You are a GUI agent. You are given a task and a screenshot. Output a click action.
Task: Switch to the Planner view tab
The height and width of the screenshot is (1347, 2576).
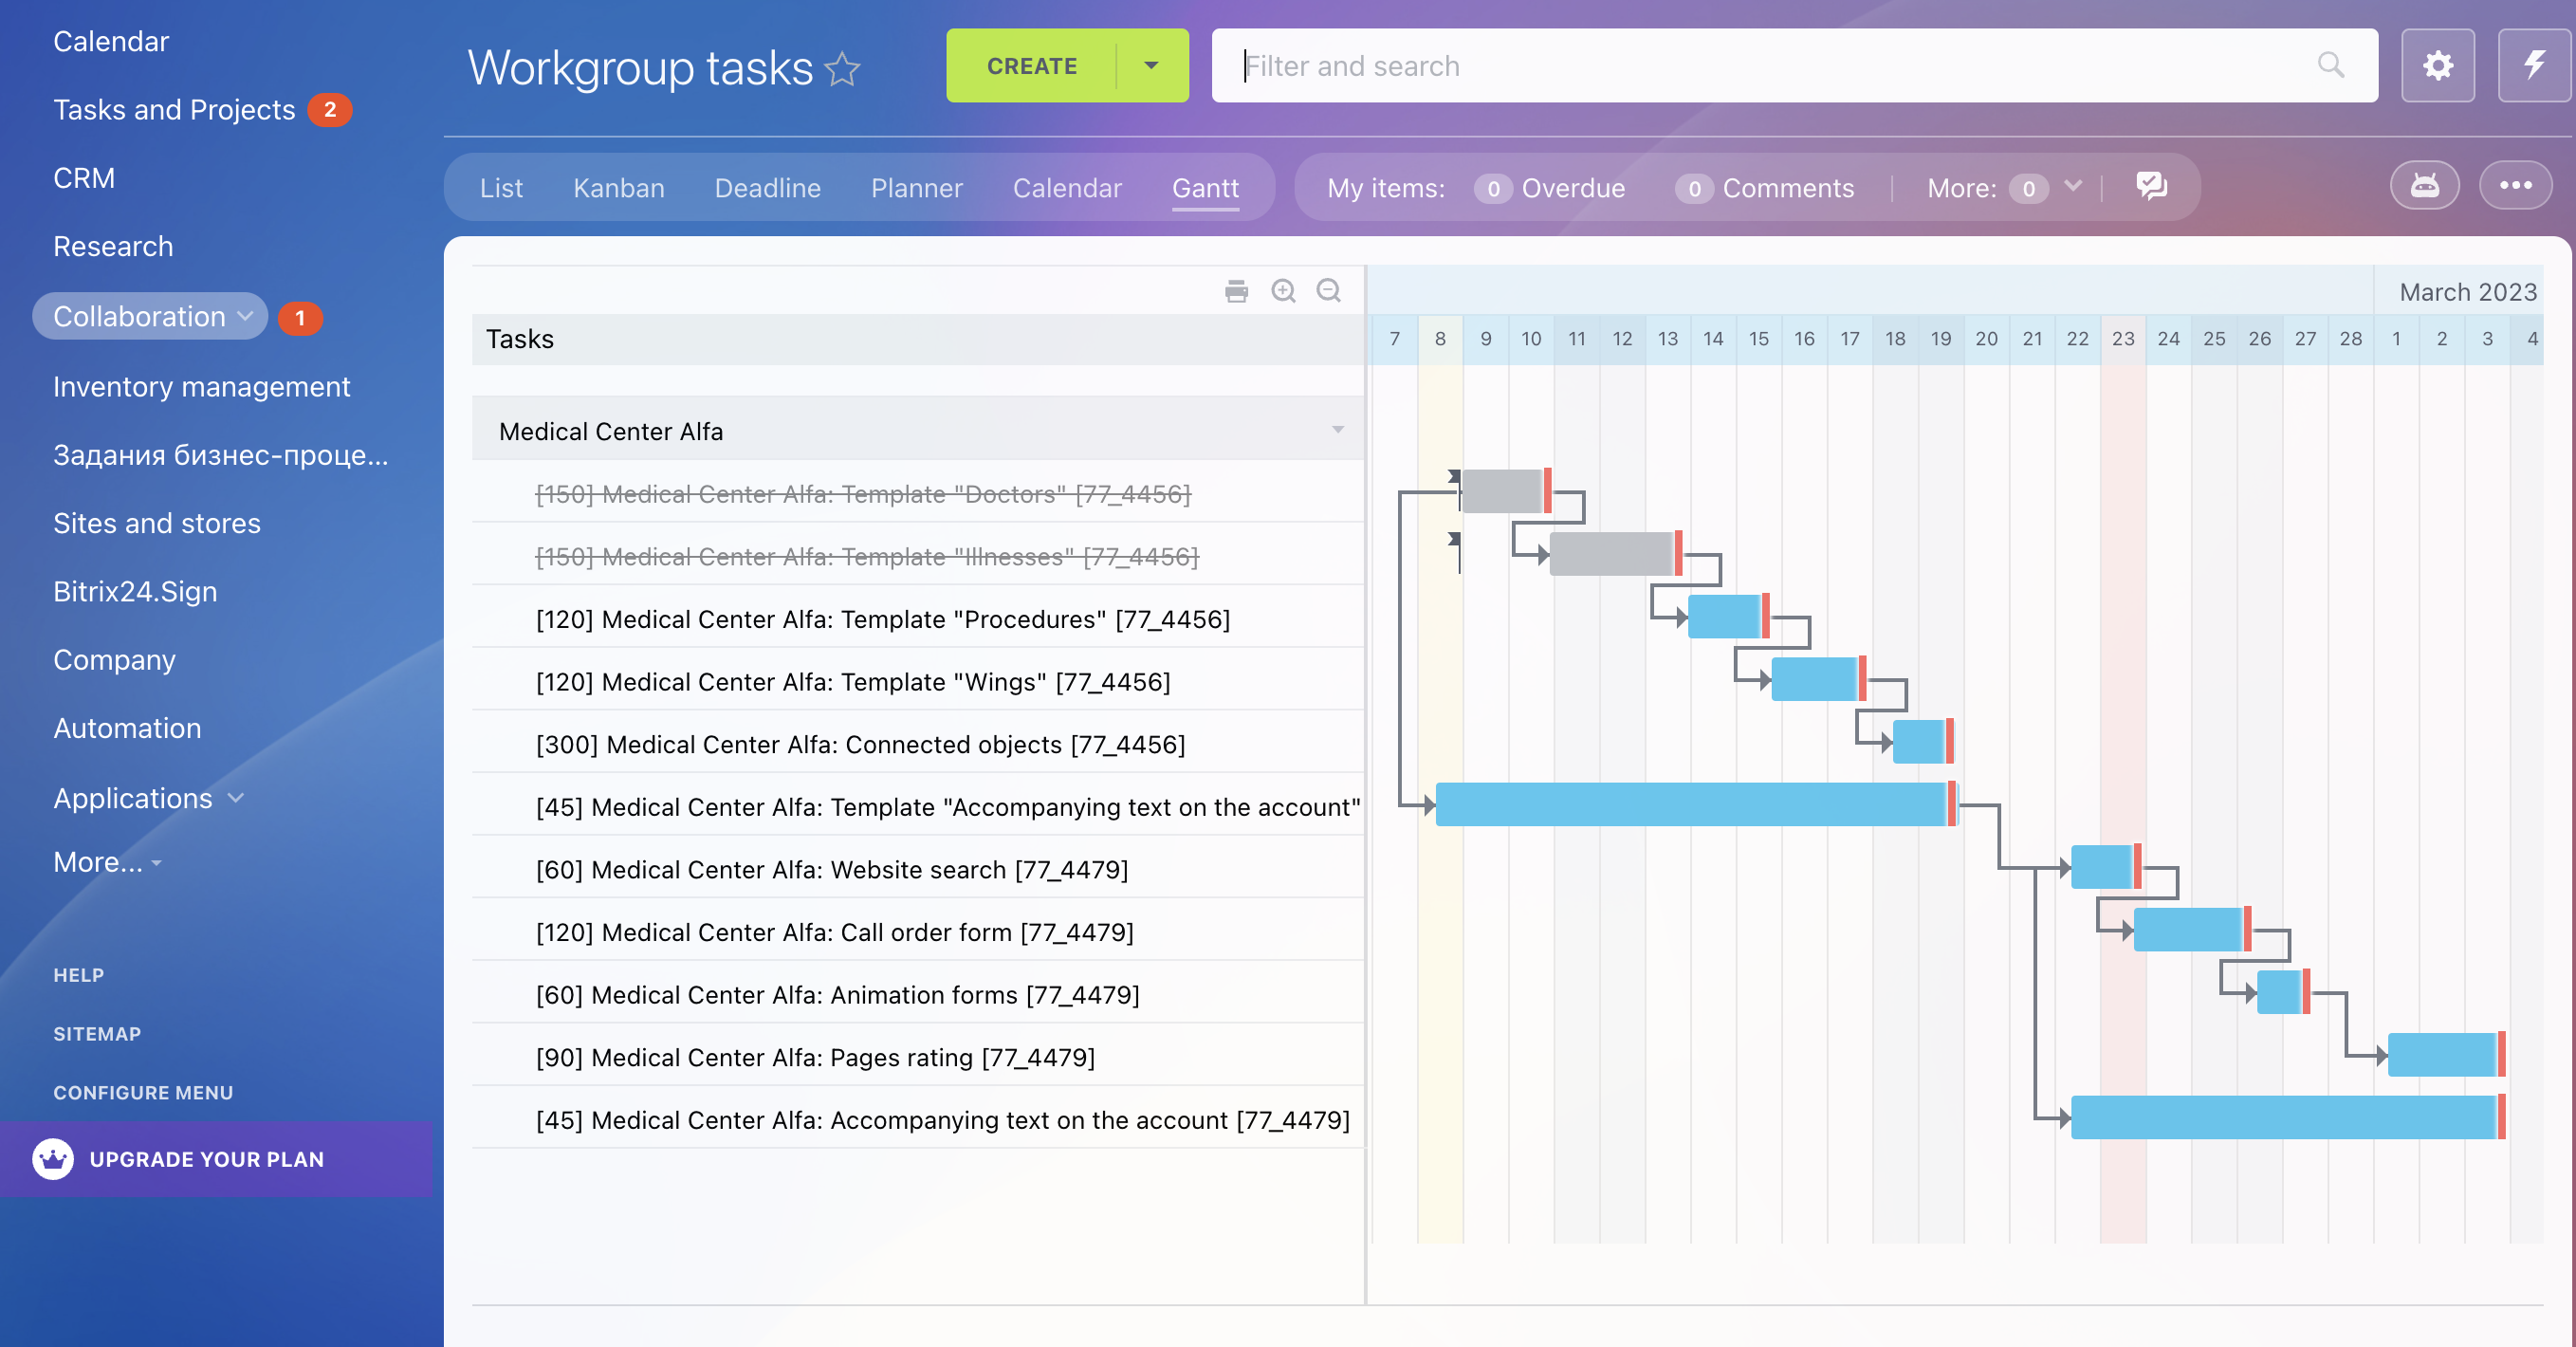coord(916,188)
